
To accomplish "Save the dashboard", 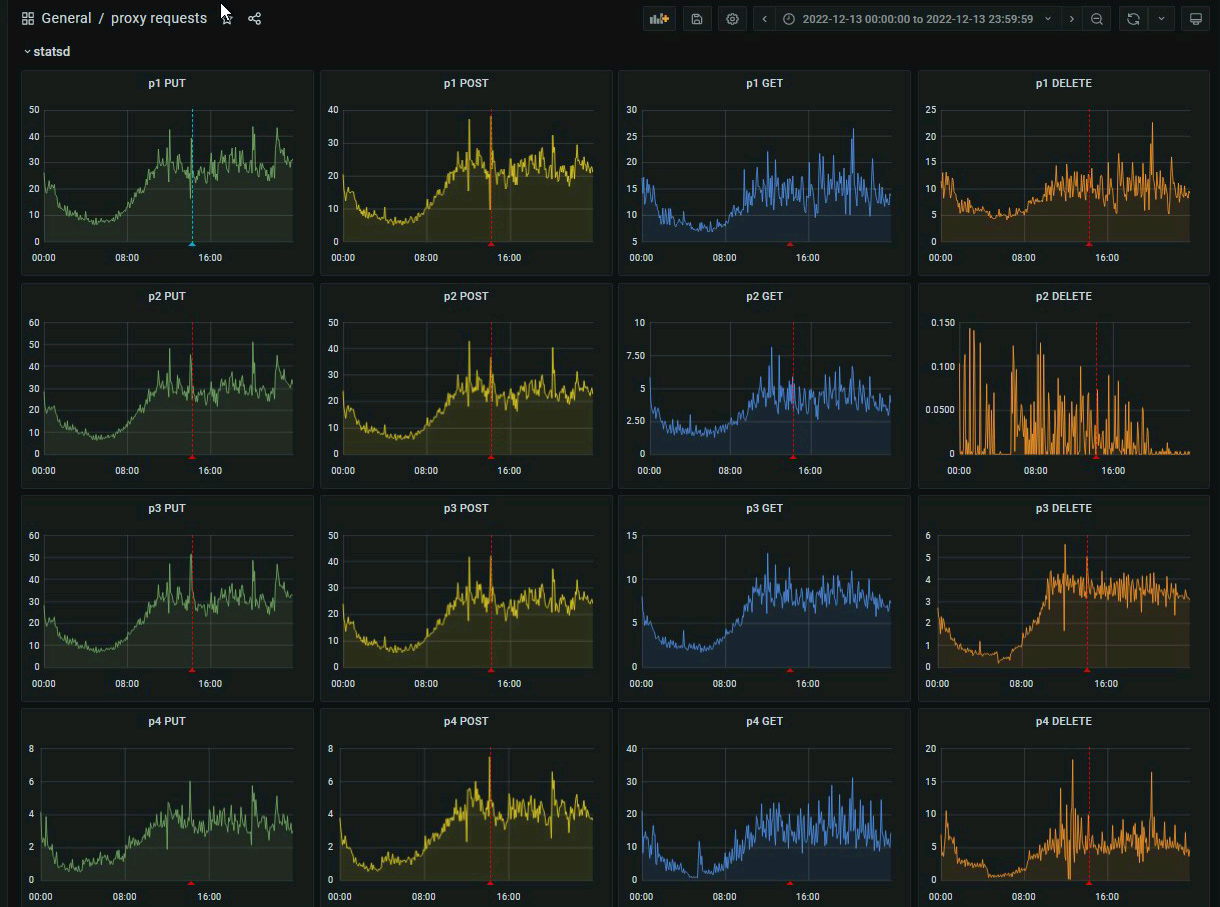I will click(697, 18).
